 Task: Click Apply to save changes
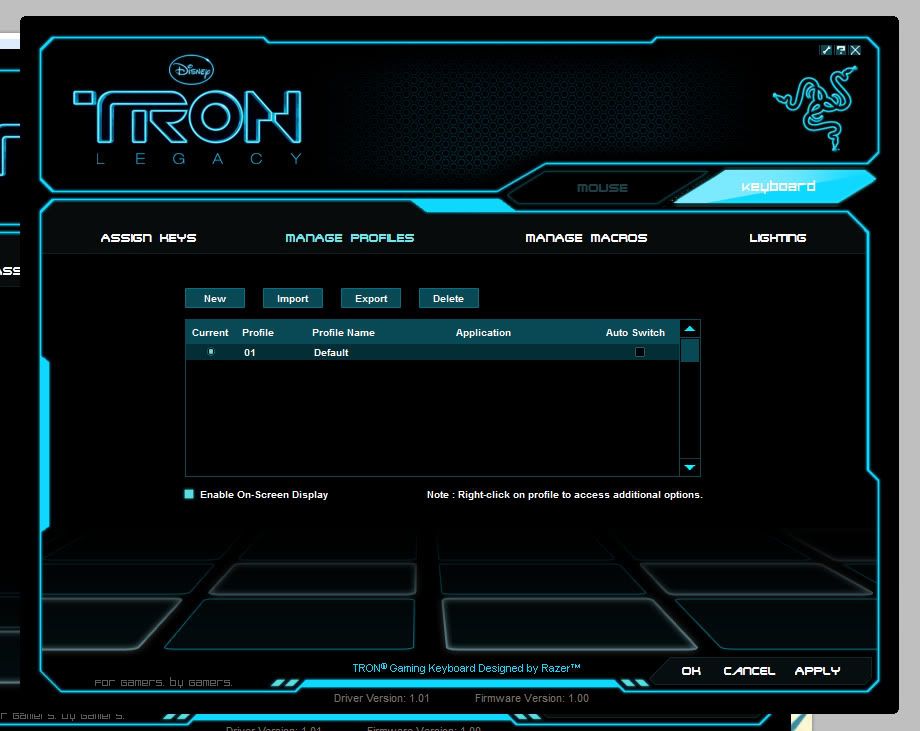pos(817,671)
